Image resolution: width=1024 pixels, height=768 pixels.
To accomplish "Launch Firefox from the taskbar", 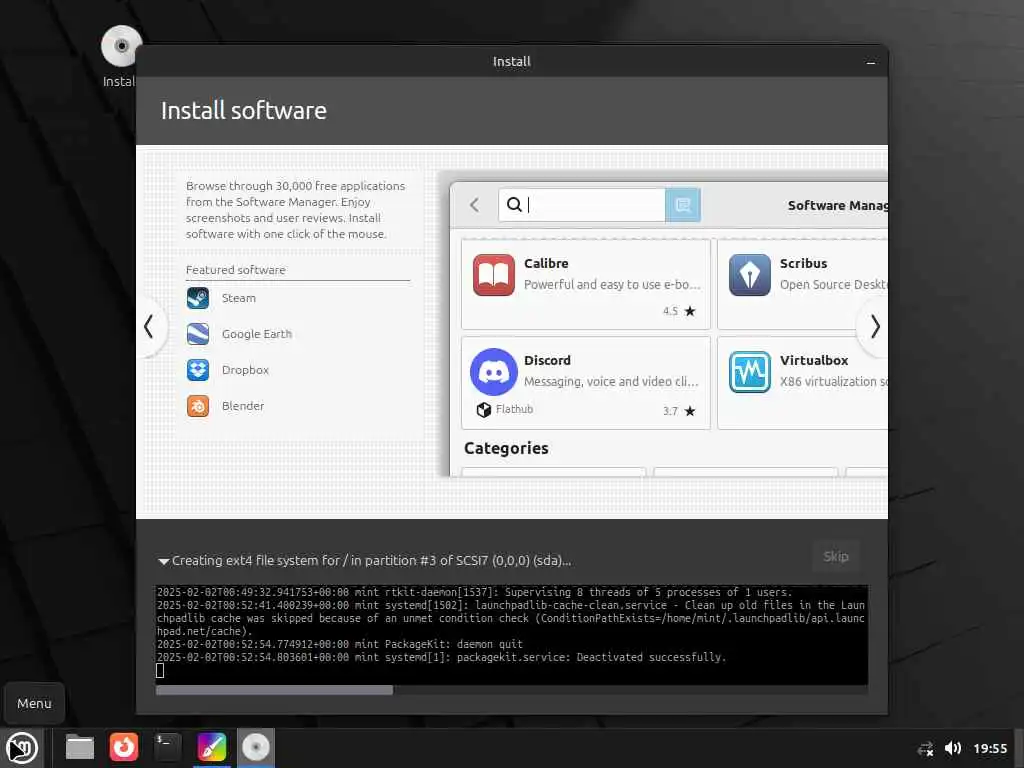I will tap(123, 747).
